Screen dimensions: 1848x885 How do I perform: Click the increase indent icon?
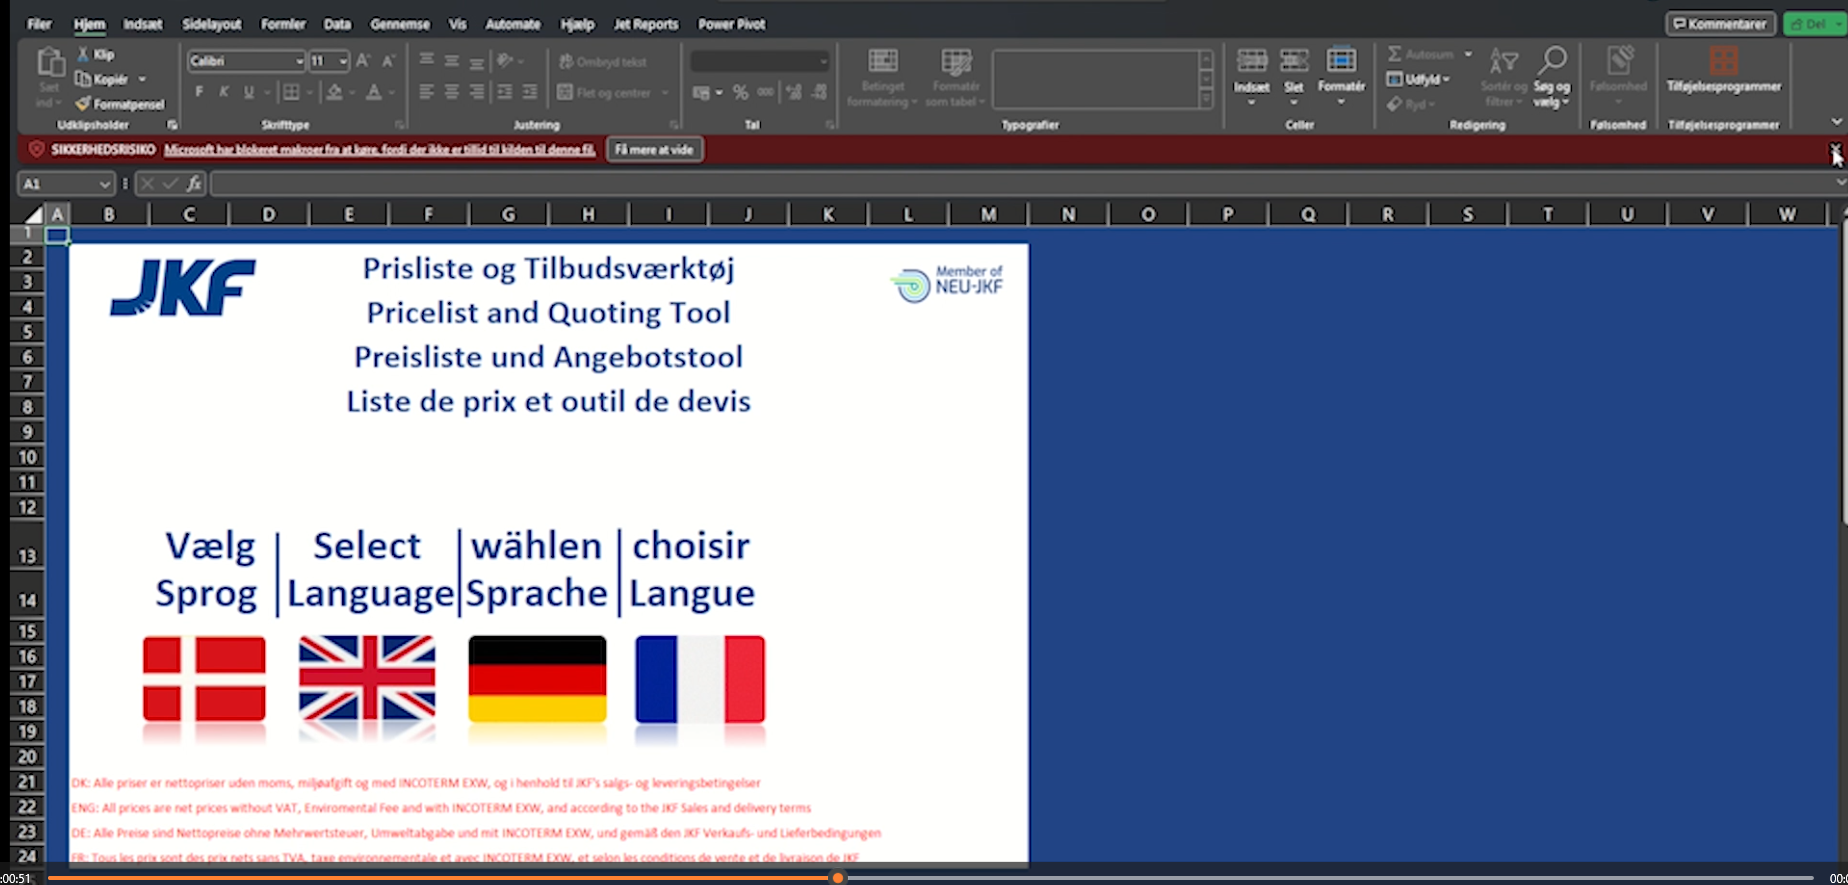tap(530, 92)
